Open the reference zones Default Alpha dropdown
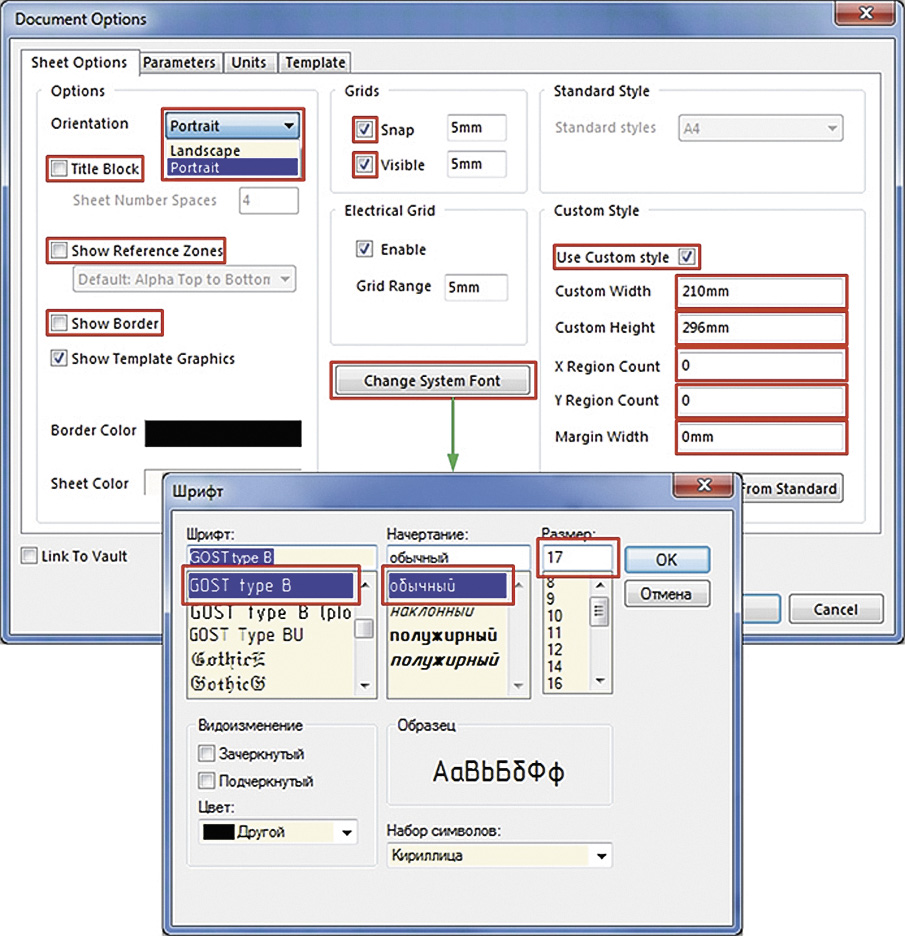 click(184, 279)
